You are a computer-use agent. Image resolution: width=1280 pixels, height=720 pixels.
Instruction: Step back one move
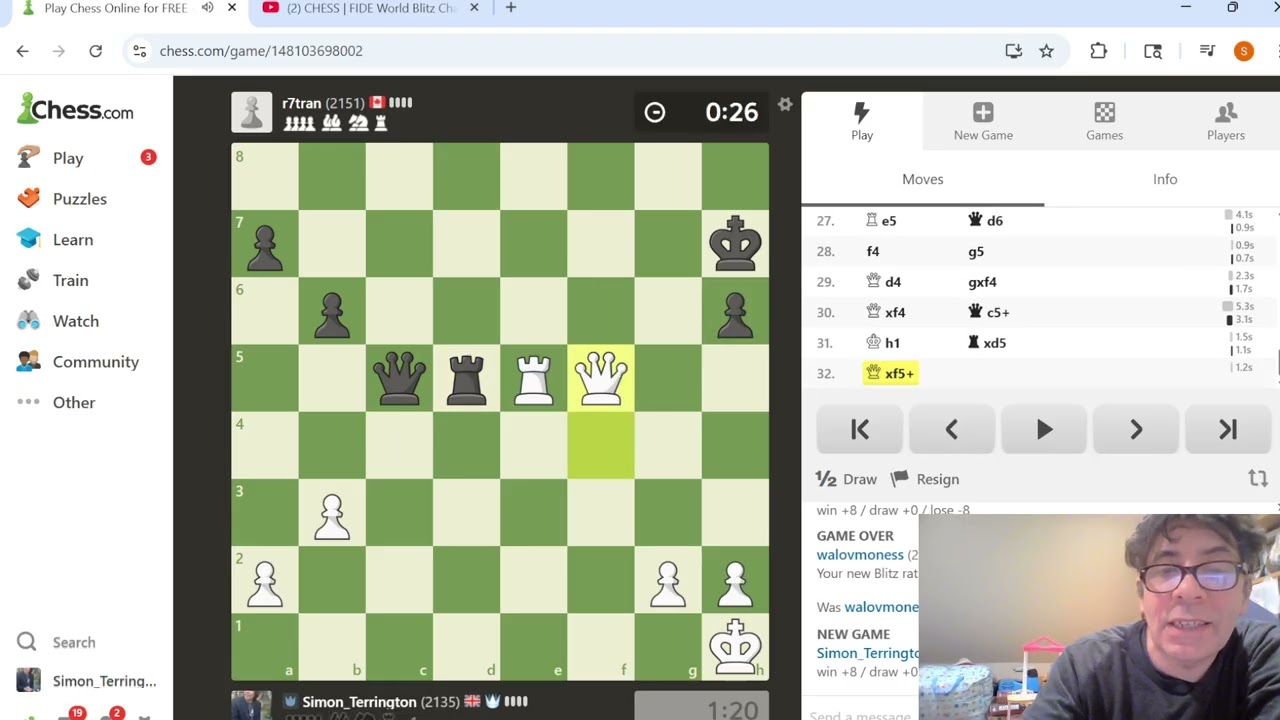951,429
